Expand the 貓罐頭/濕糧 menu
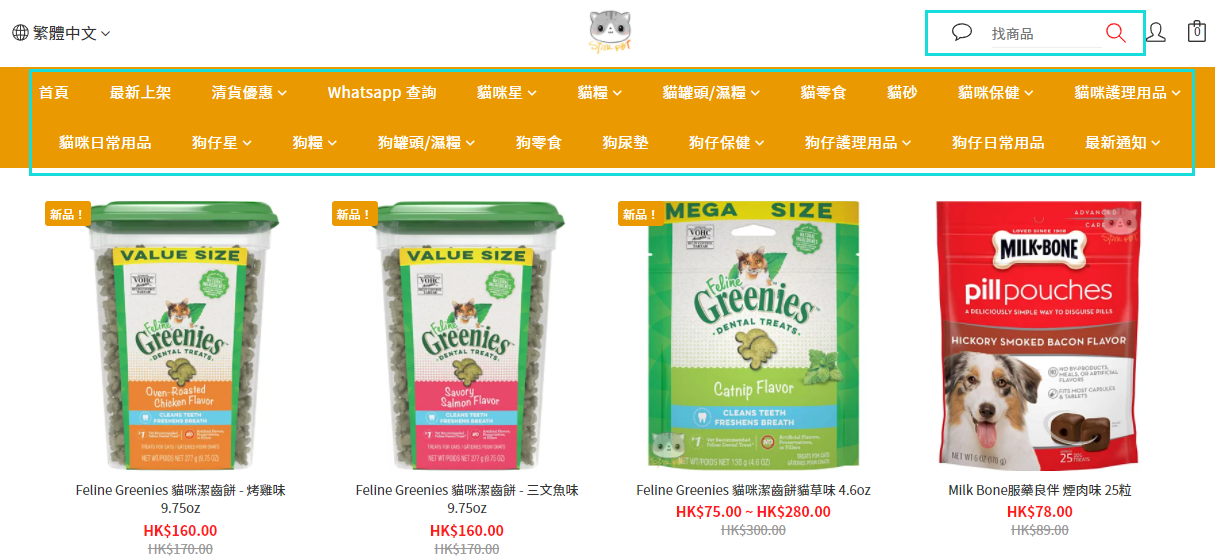The height and width of the screenshot is (560, 1215). (x=711, y=93)
